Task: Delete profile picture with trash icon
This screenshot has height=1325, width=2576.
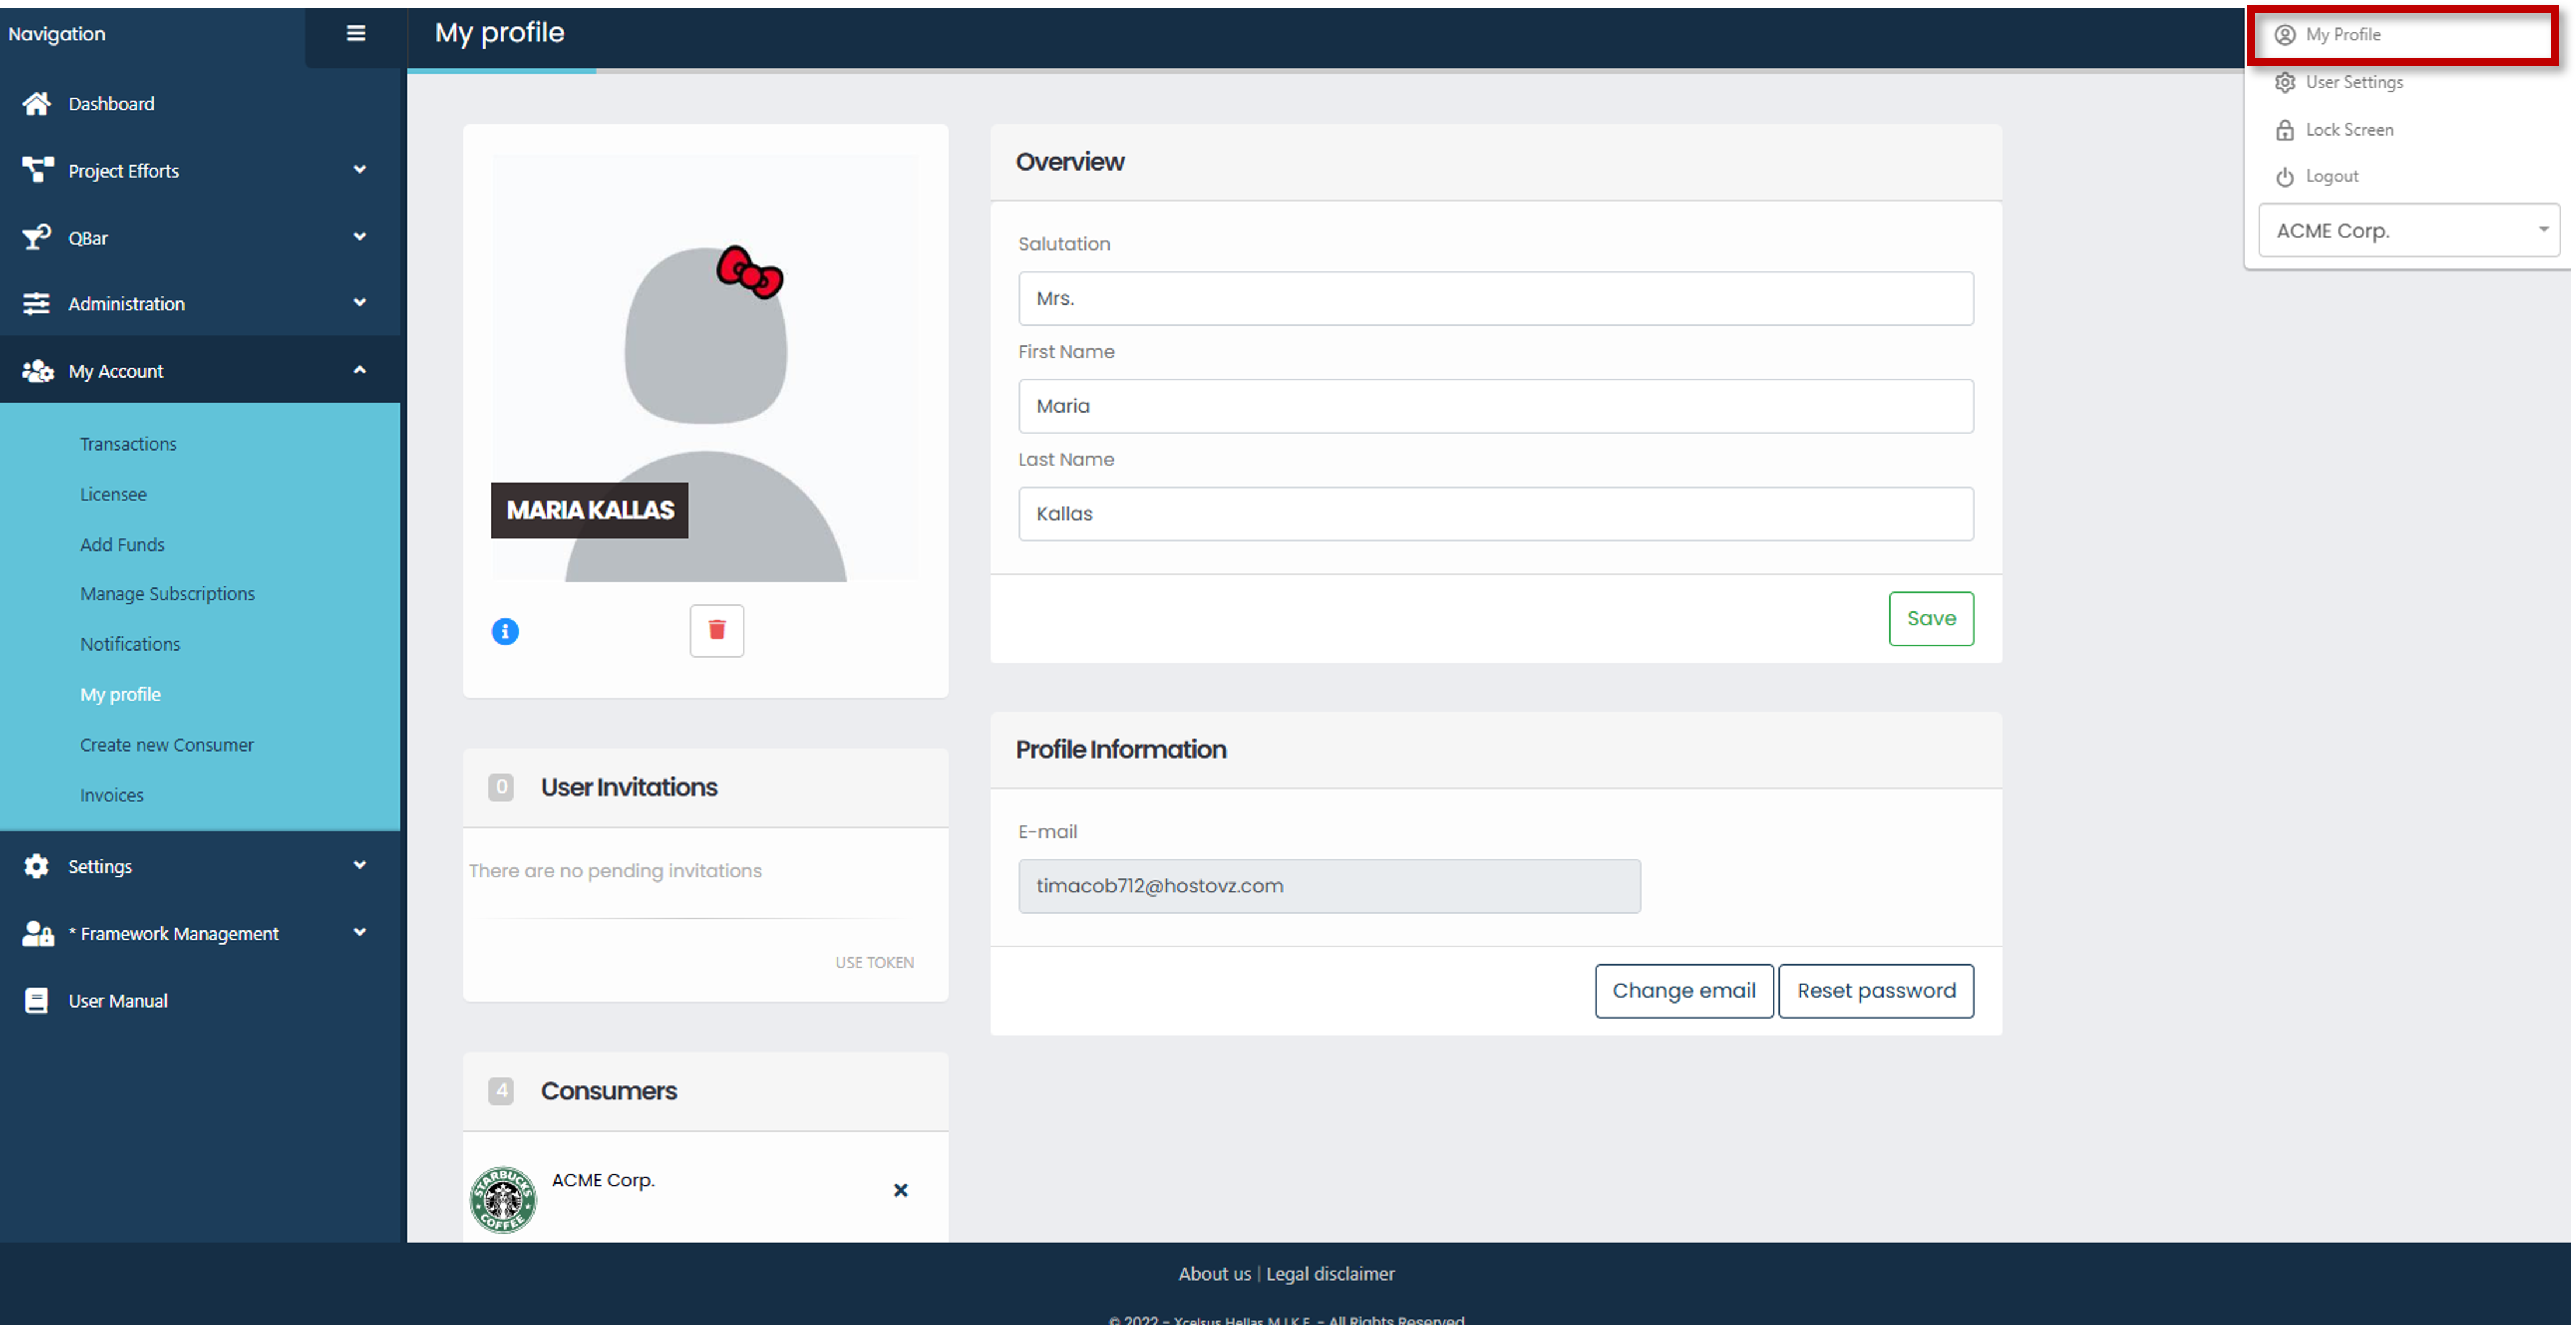Action: [716, 630]
